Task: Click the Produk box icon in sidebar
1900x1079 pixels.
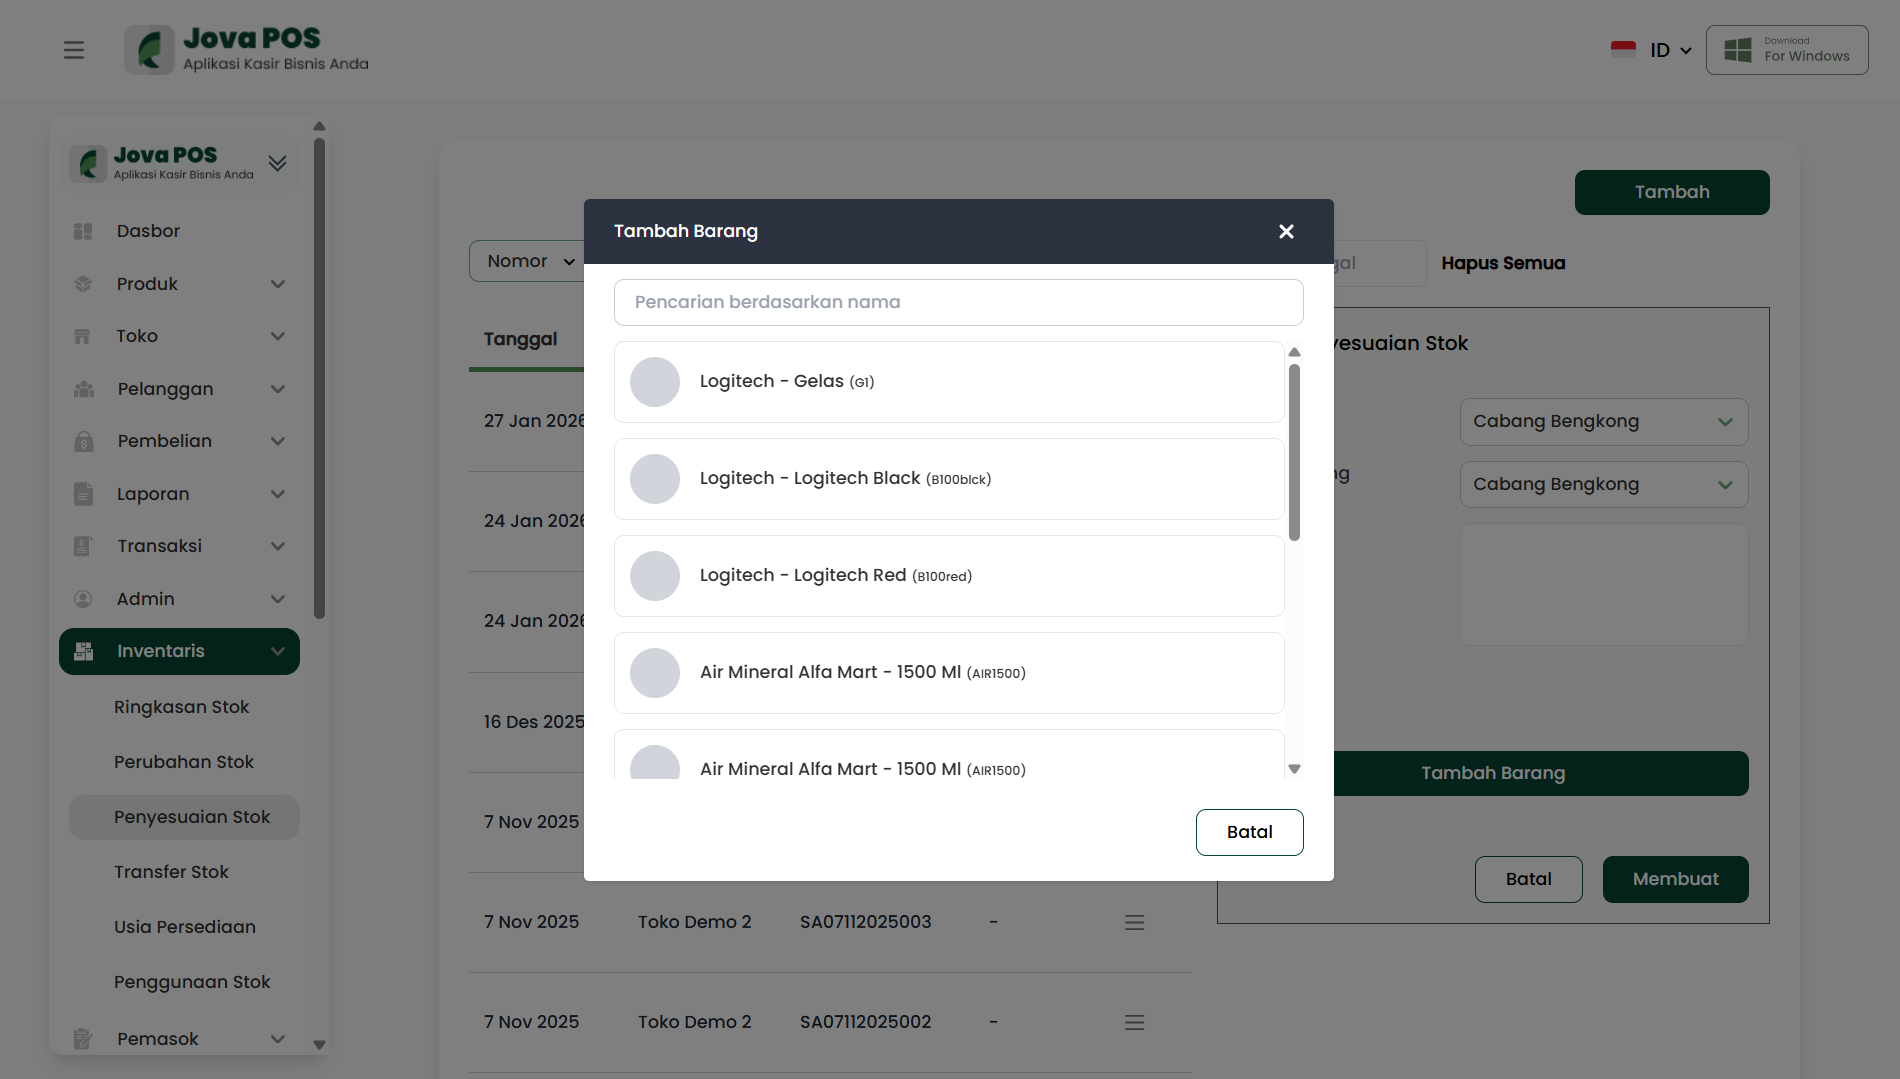Action: 83,284
